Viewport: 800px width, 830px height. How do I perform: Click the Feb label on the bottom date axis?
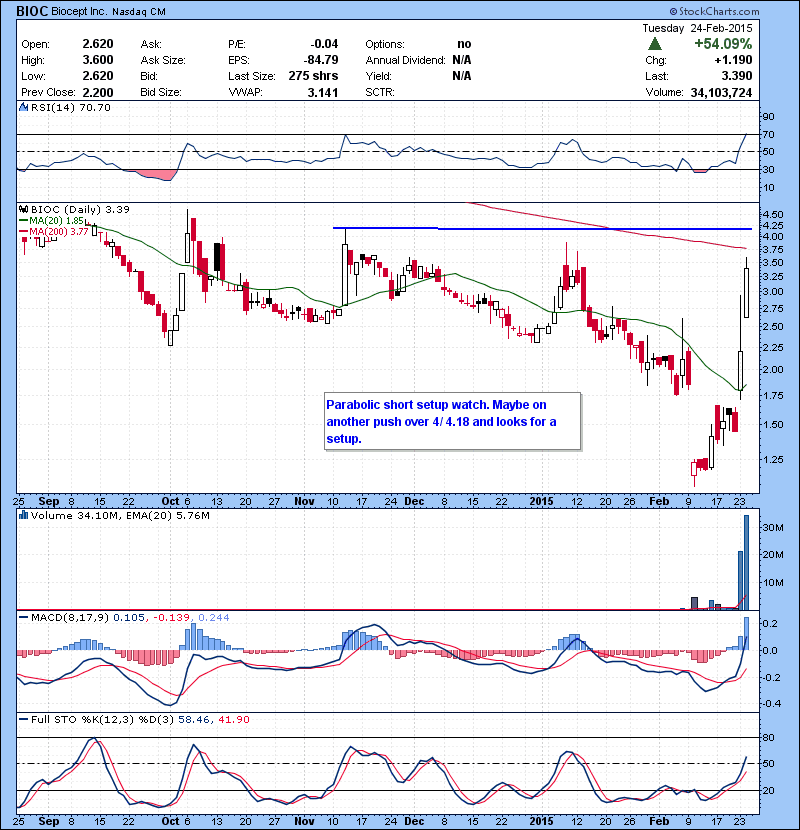(659, 821)
